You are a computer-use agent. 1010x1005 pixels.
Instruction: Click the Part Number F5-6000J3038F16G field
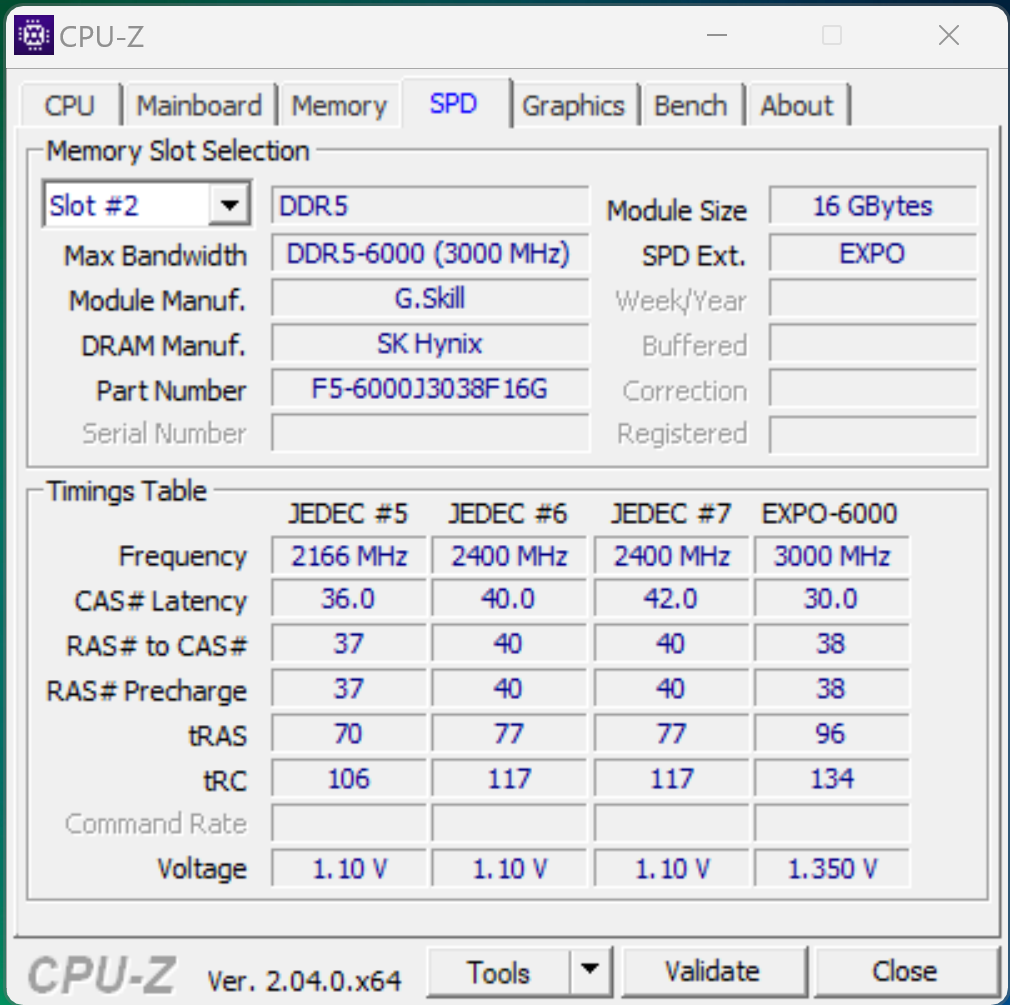click(x=430, y=388)
